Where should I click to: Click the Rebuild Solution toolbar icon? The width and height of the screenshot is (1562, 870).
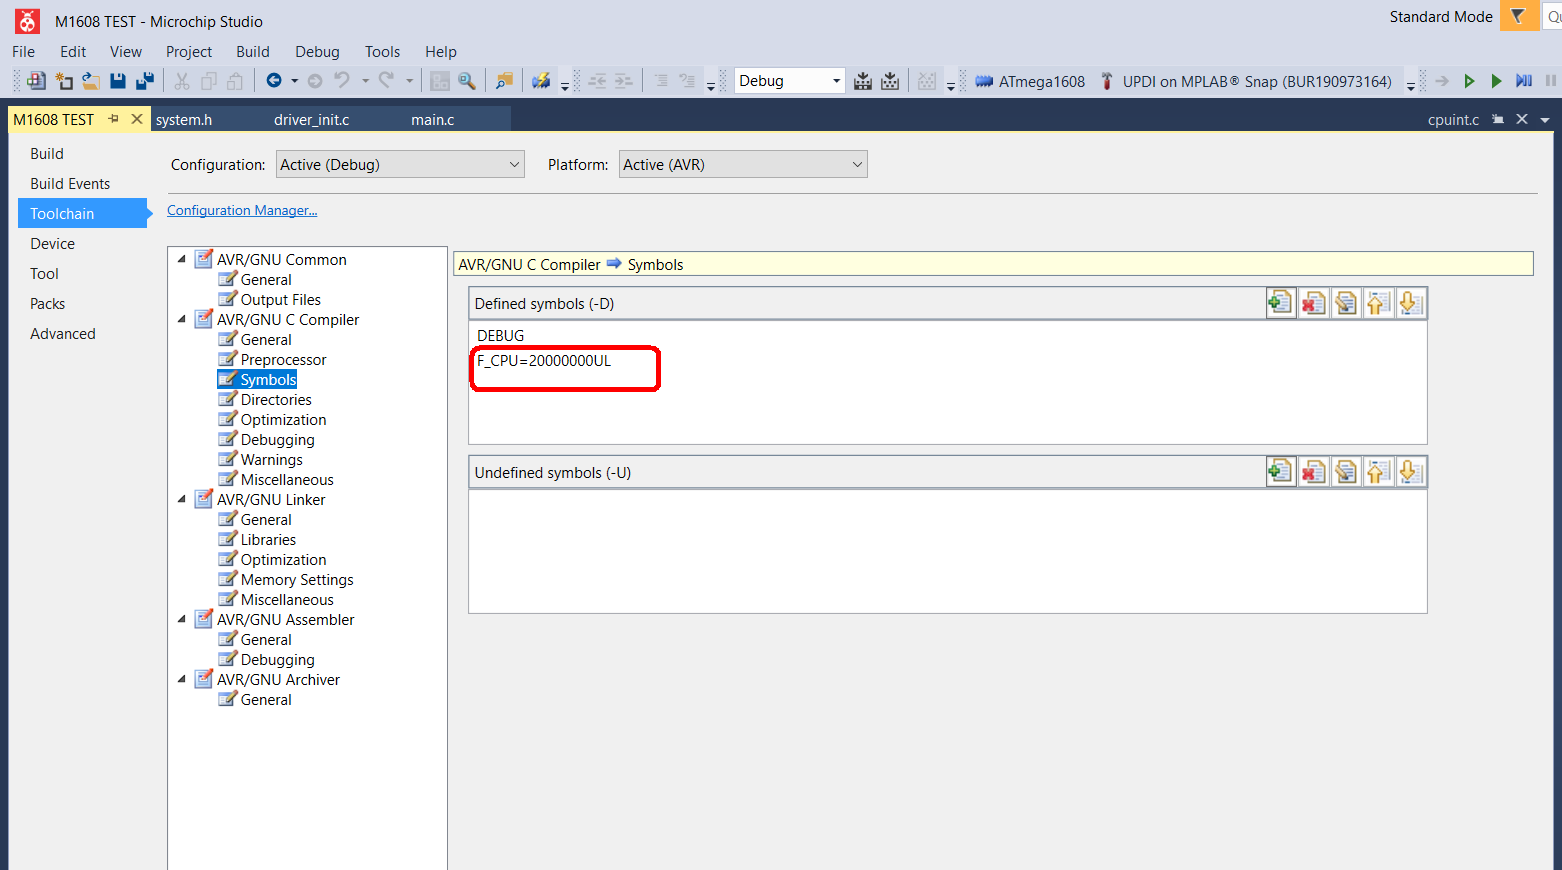tap(890, 81)
